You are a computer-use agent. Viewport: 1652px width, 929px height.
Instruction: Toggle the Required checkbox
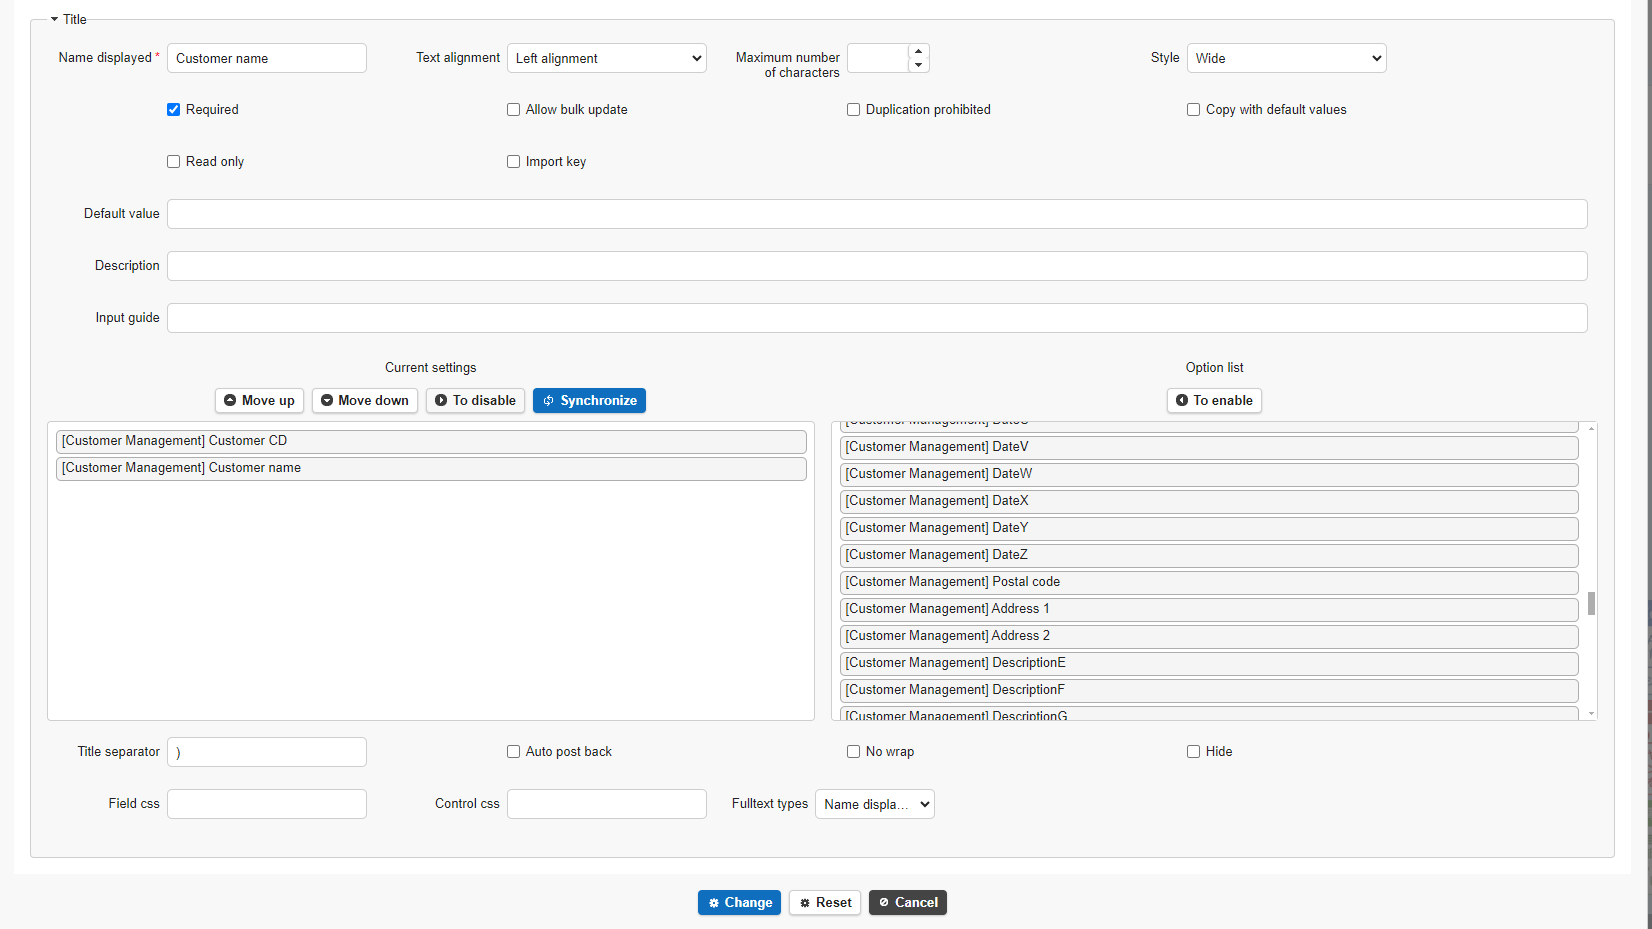[173, 110]
